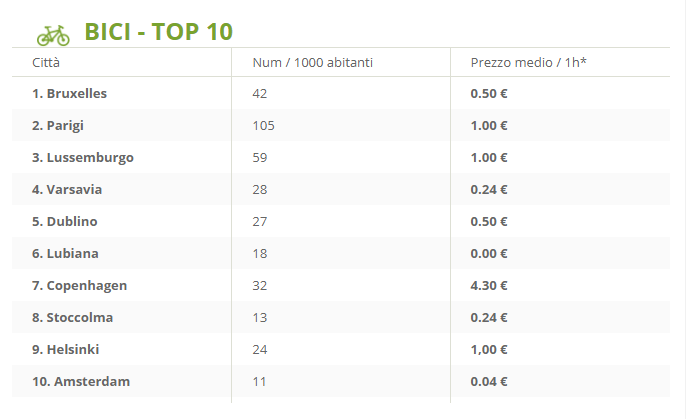Image resolution: width=686 pixels, height=419 pixels.
Task: Select the BICI - TOP 10 heading
Action: [158, 31]
